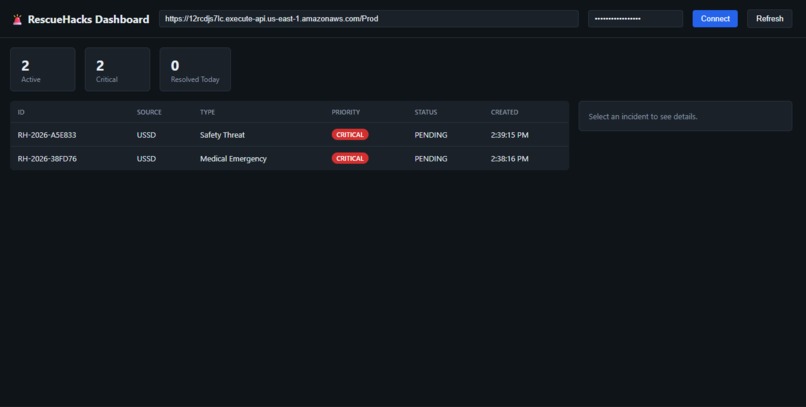Click the STATUS column header

[x=426, y=112]
